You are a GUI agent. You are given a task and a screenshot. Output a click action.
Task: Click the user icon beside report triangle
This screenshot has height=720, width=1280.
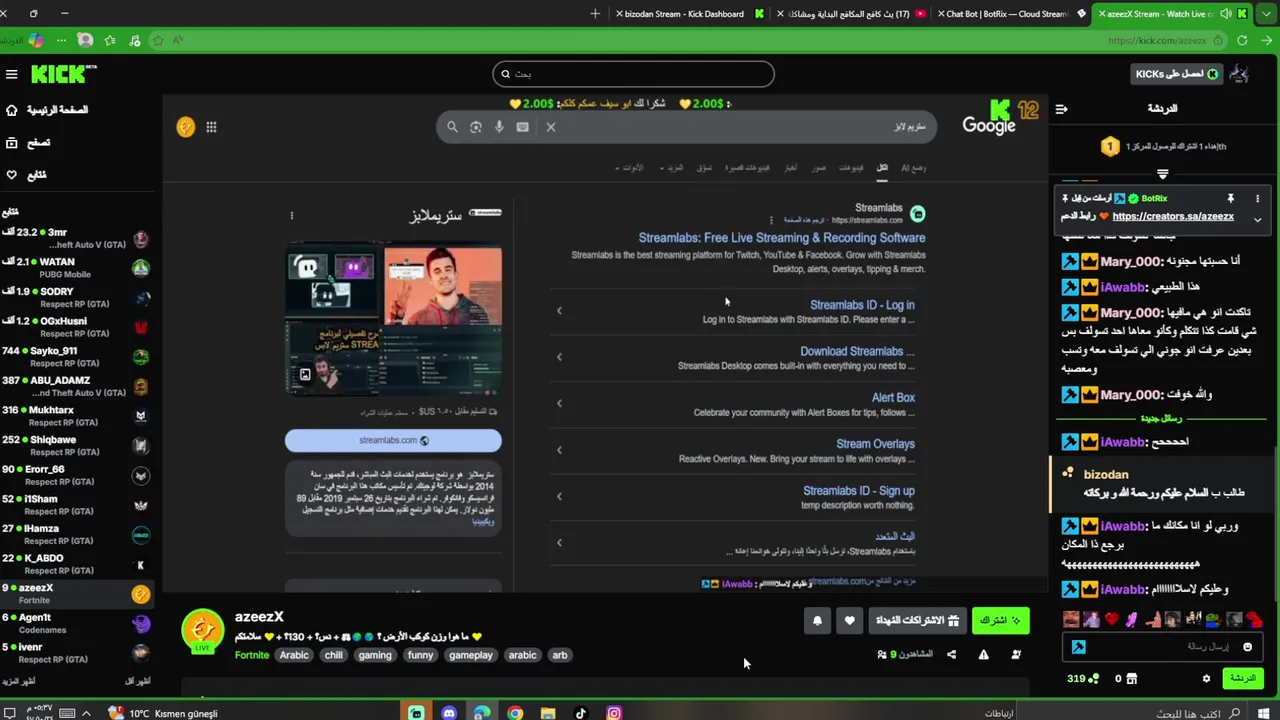(x=1016, y=655)
